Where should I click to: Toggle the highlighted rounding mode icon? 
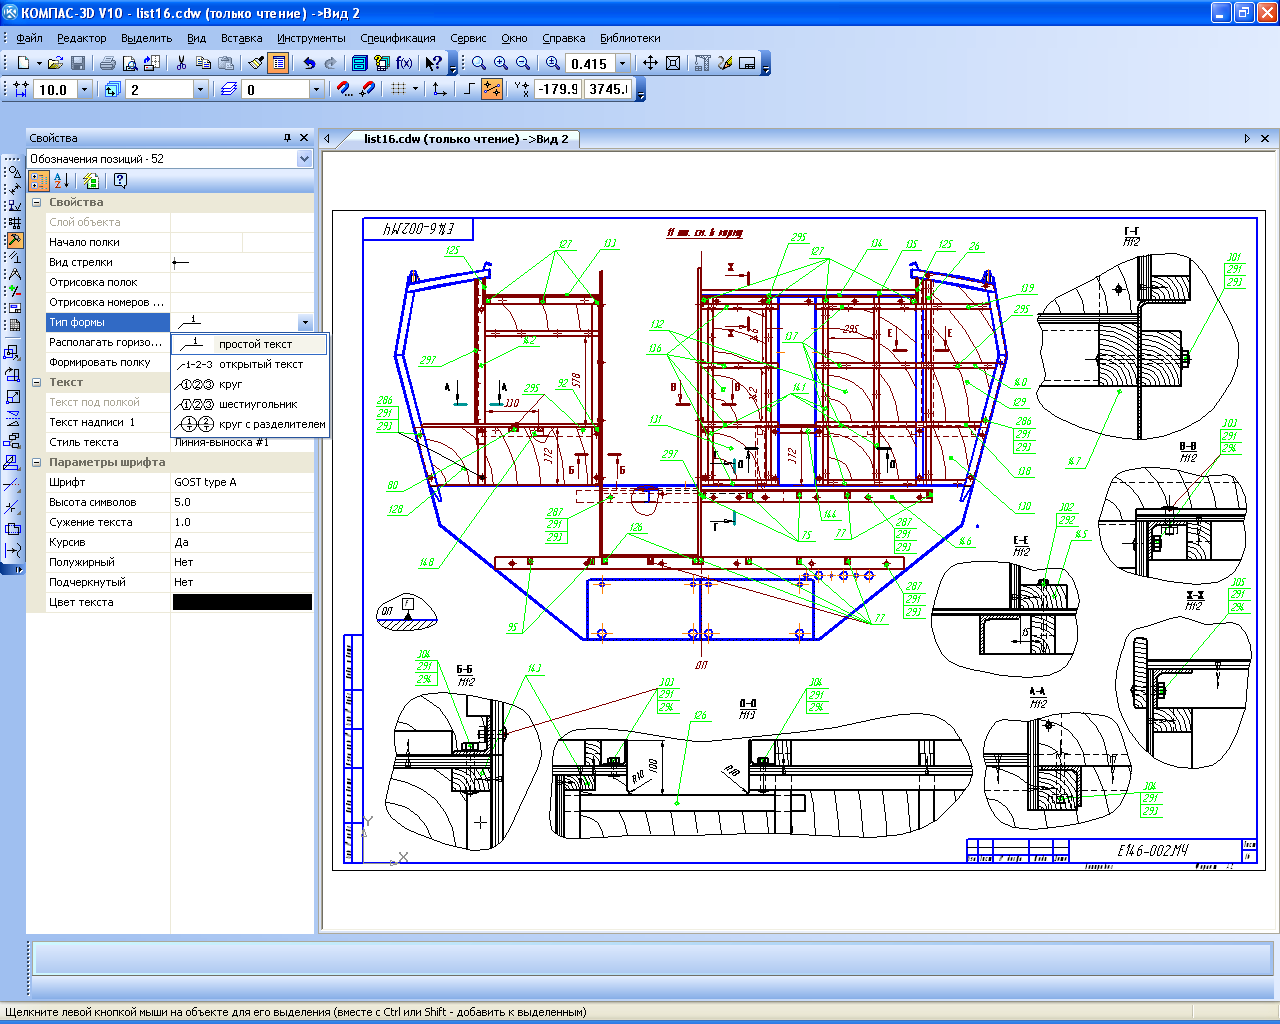click(491, 89)
